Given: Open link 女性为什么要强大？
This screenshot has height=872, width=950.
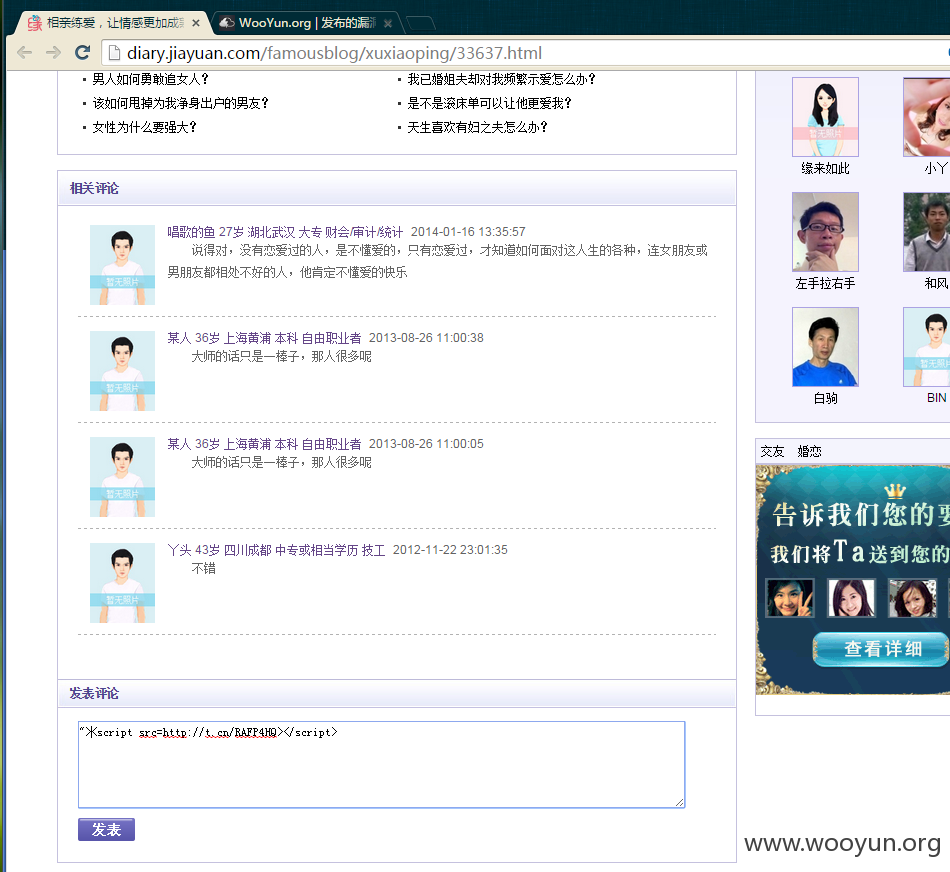Looking at the screenshot, I should tap(144, 128).
